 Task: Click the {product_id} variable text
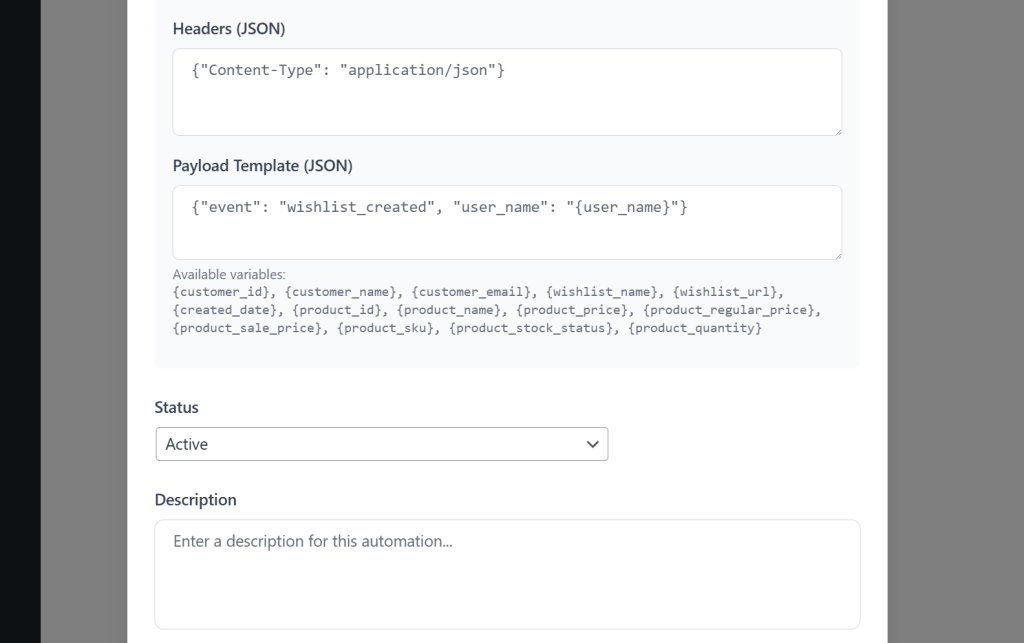[x=336, y=310]
